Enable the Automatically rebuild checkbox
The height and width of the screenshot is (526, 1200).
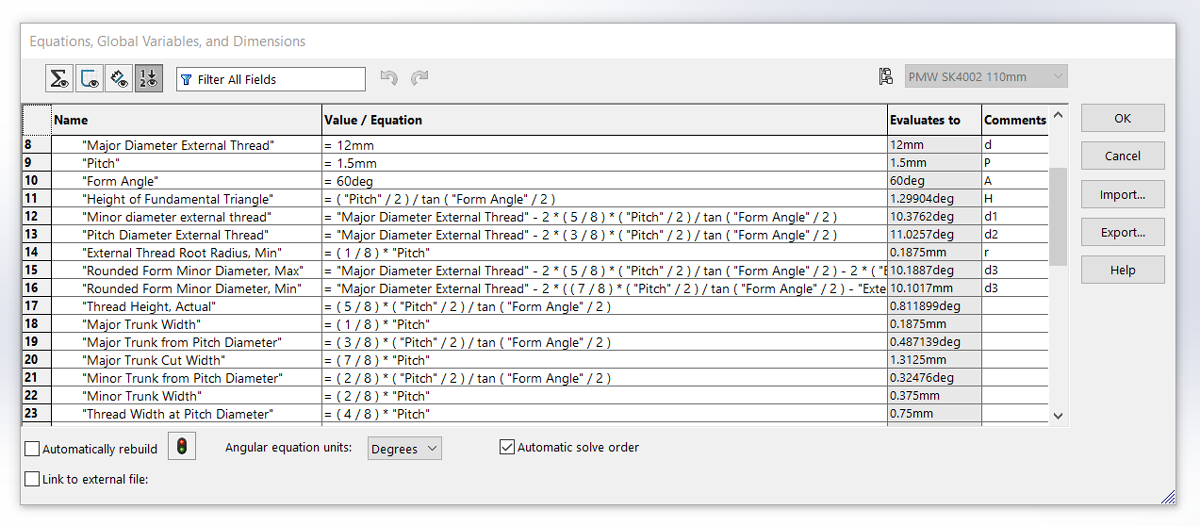click(33, 449)
